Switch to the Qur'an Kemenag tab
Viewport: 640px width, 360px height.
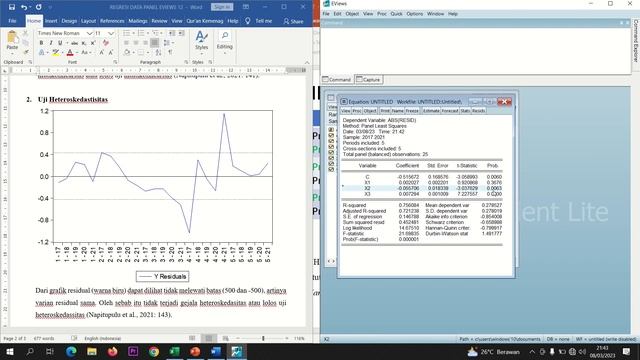pos(205,21)
